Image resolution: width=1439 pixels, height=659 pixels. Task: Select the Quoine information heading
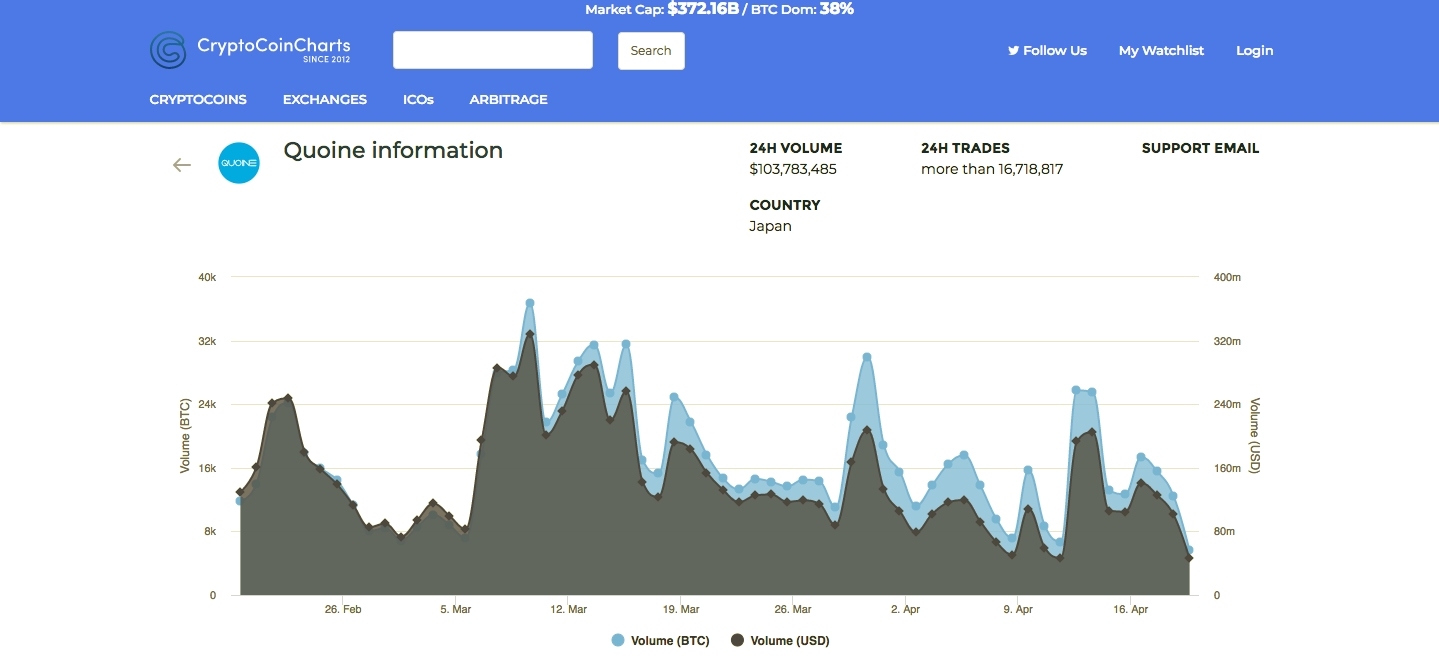coord(393,151)
